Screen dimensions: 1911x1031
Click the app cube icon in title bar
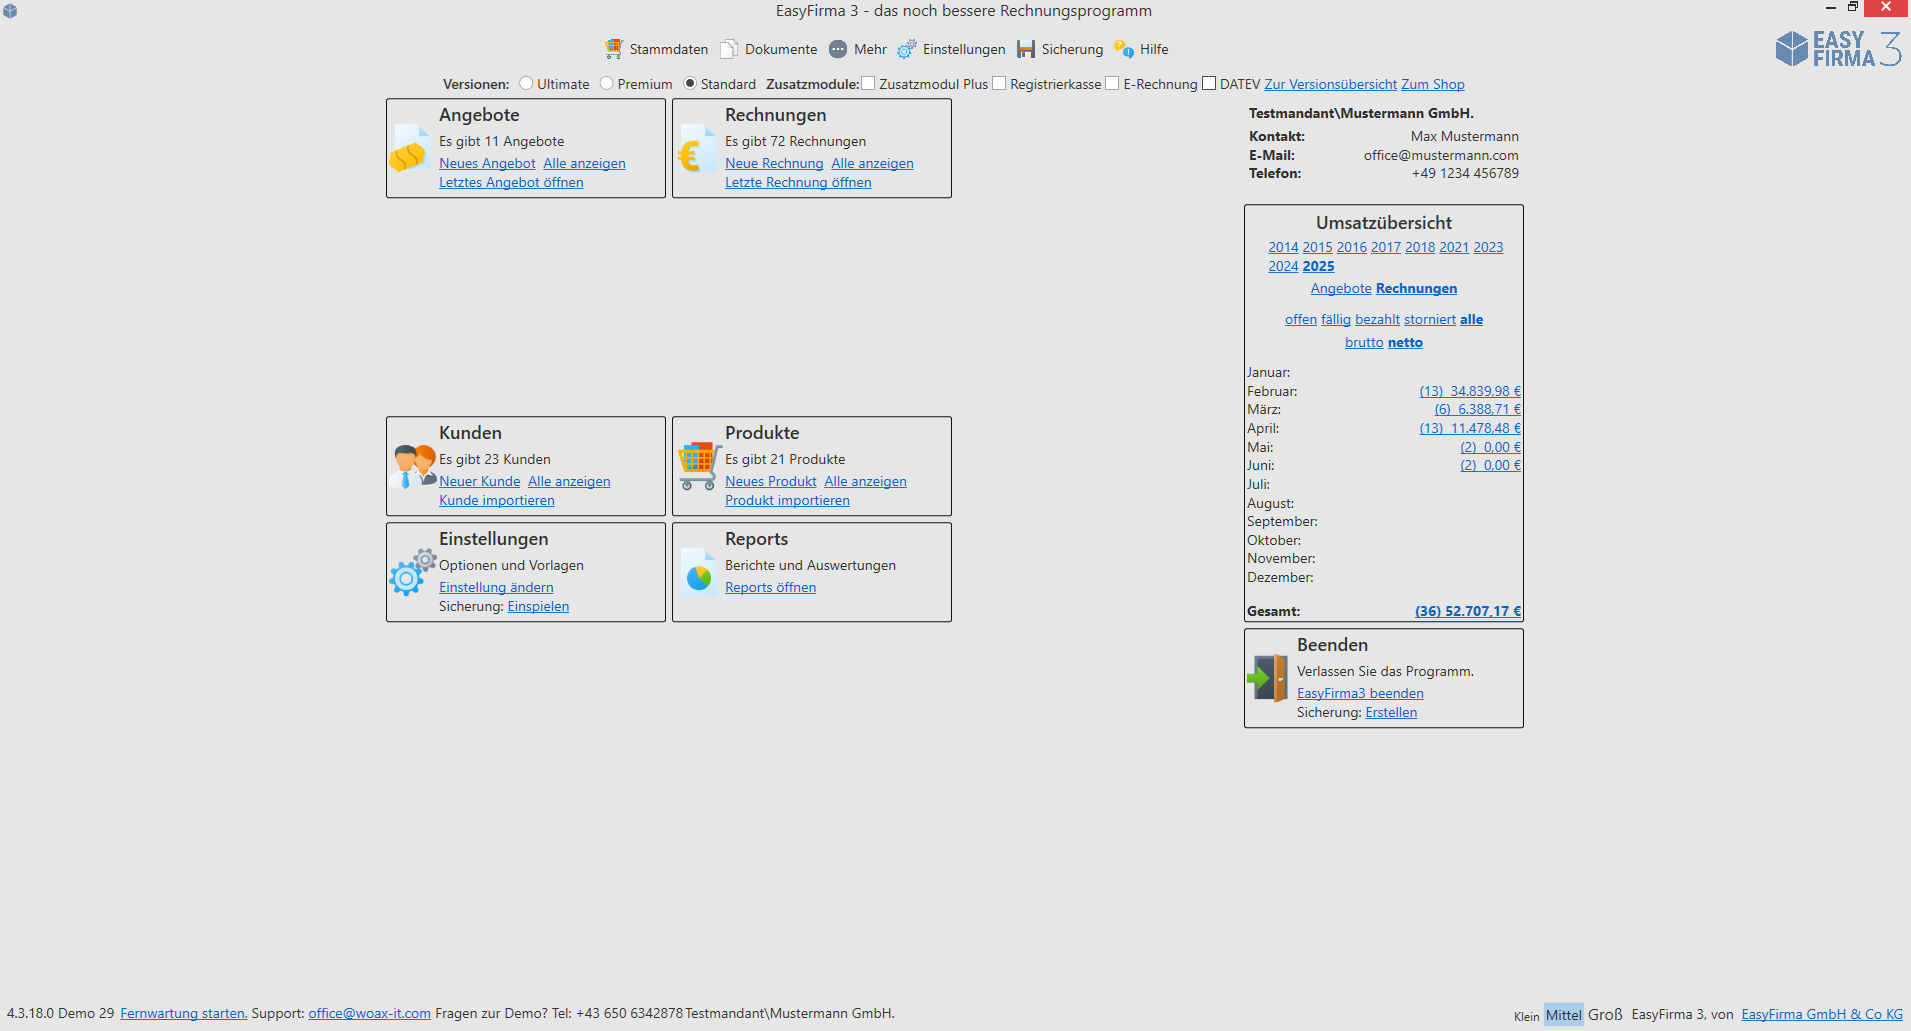click(10, 11)
